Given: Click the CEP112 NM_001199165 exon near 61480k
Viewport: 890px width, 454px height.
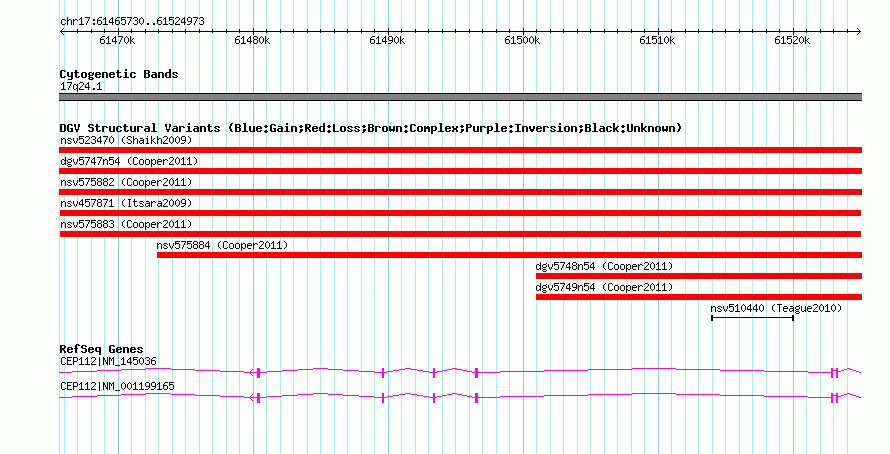Looking at the screenshot, I should [258, 398].
